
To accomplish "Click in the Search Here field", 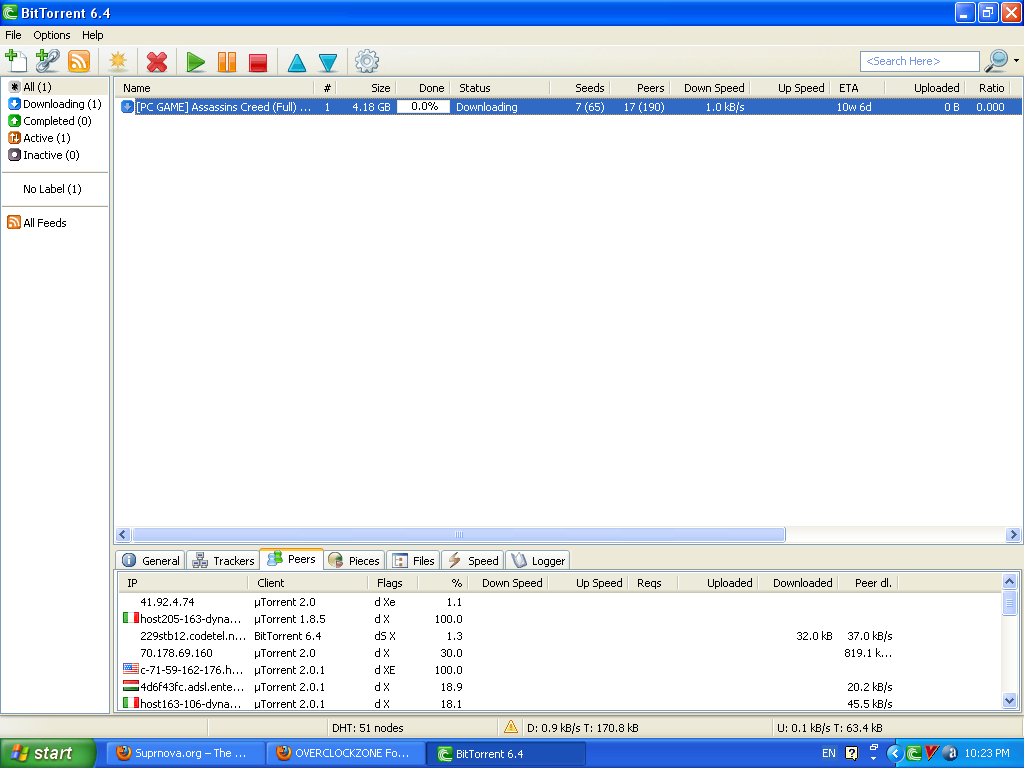I will click(x=919, y=61).
